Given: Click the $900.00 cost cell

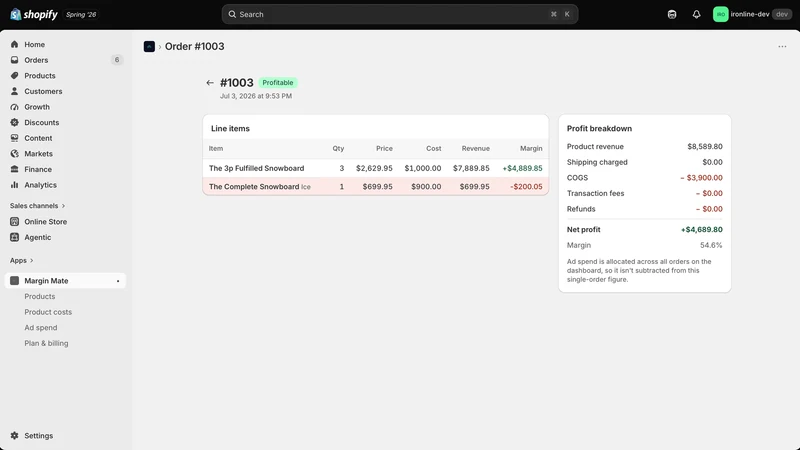Looking at the screenshot, I should click(x=427, y=187).
